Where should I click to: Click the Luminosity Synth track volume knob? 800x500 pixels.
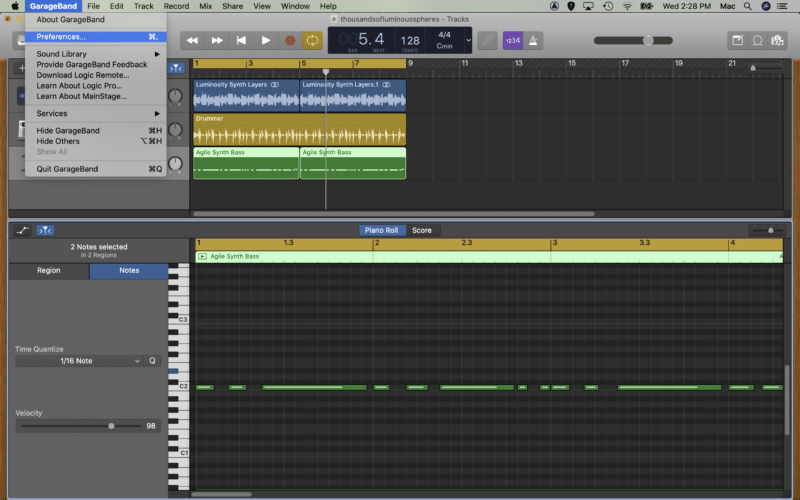[175, 96]
